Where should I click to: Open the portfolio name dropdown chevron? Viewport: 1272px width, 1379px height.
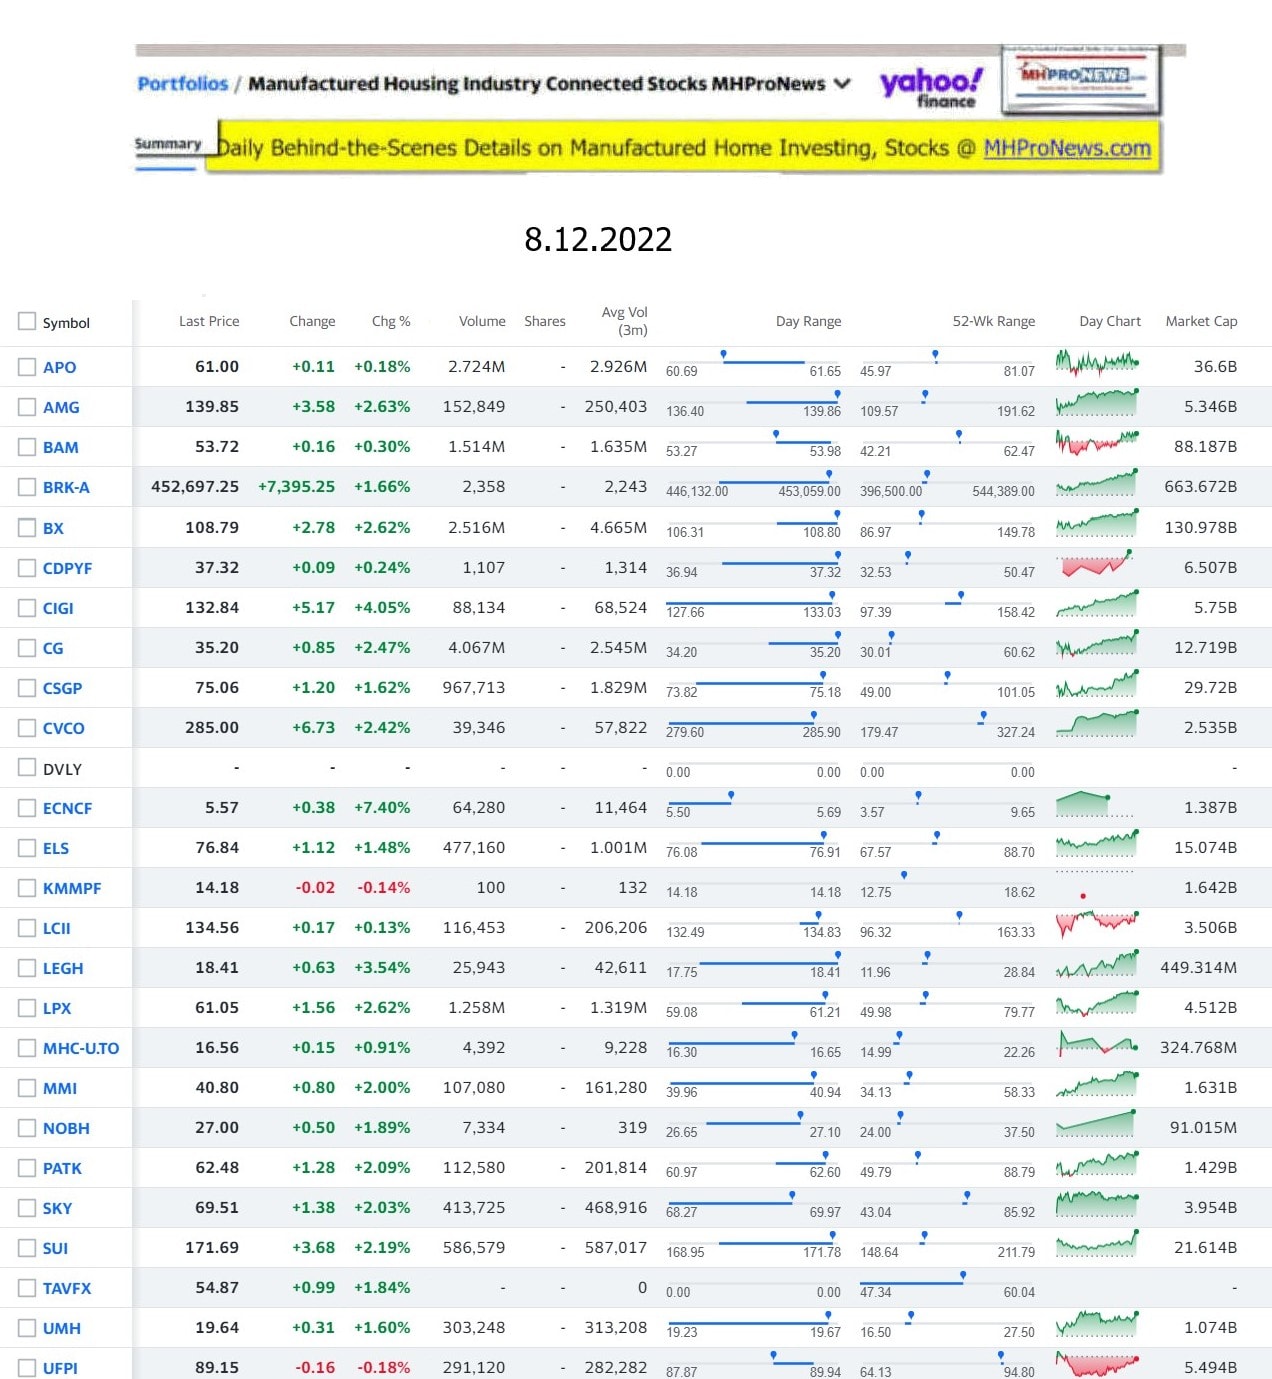click(842, 84)
